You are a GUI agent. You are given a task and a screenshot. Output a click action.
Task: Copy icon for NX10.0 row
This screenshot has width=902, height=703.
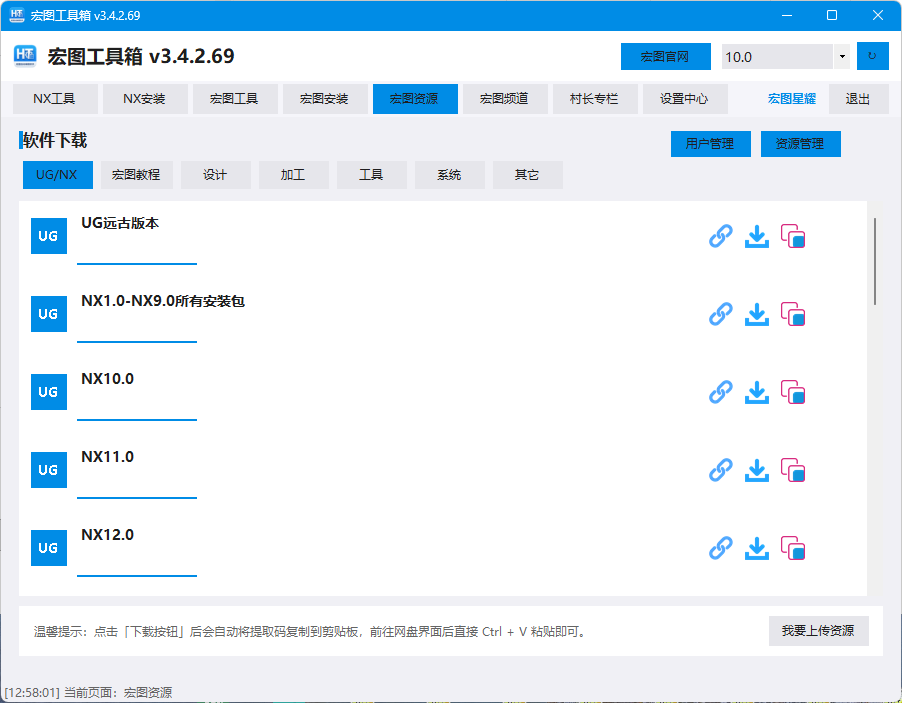pyautogui.click(x=793, y=392)
